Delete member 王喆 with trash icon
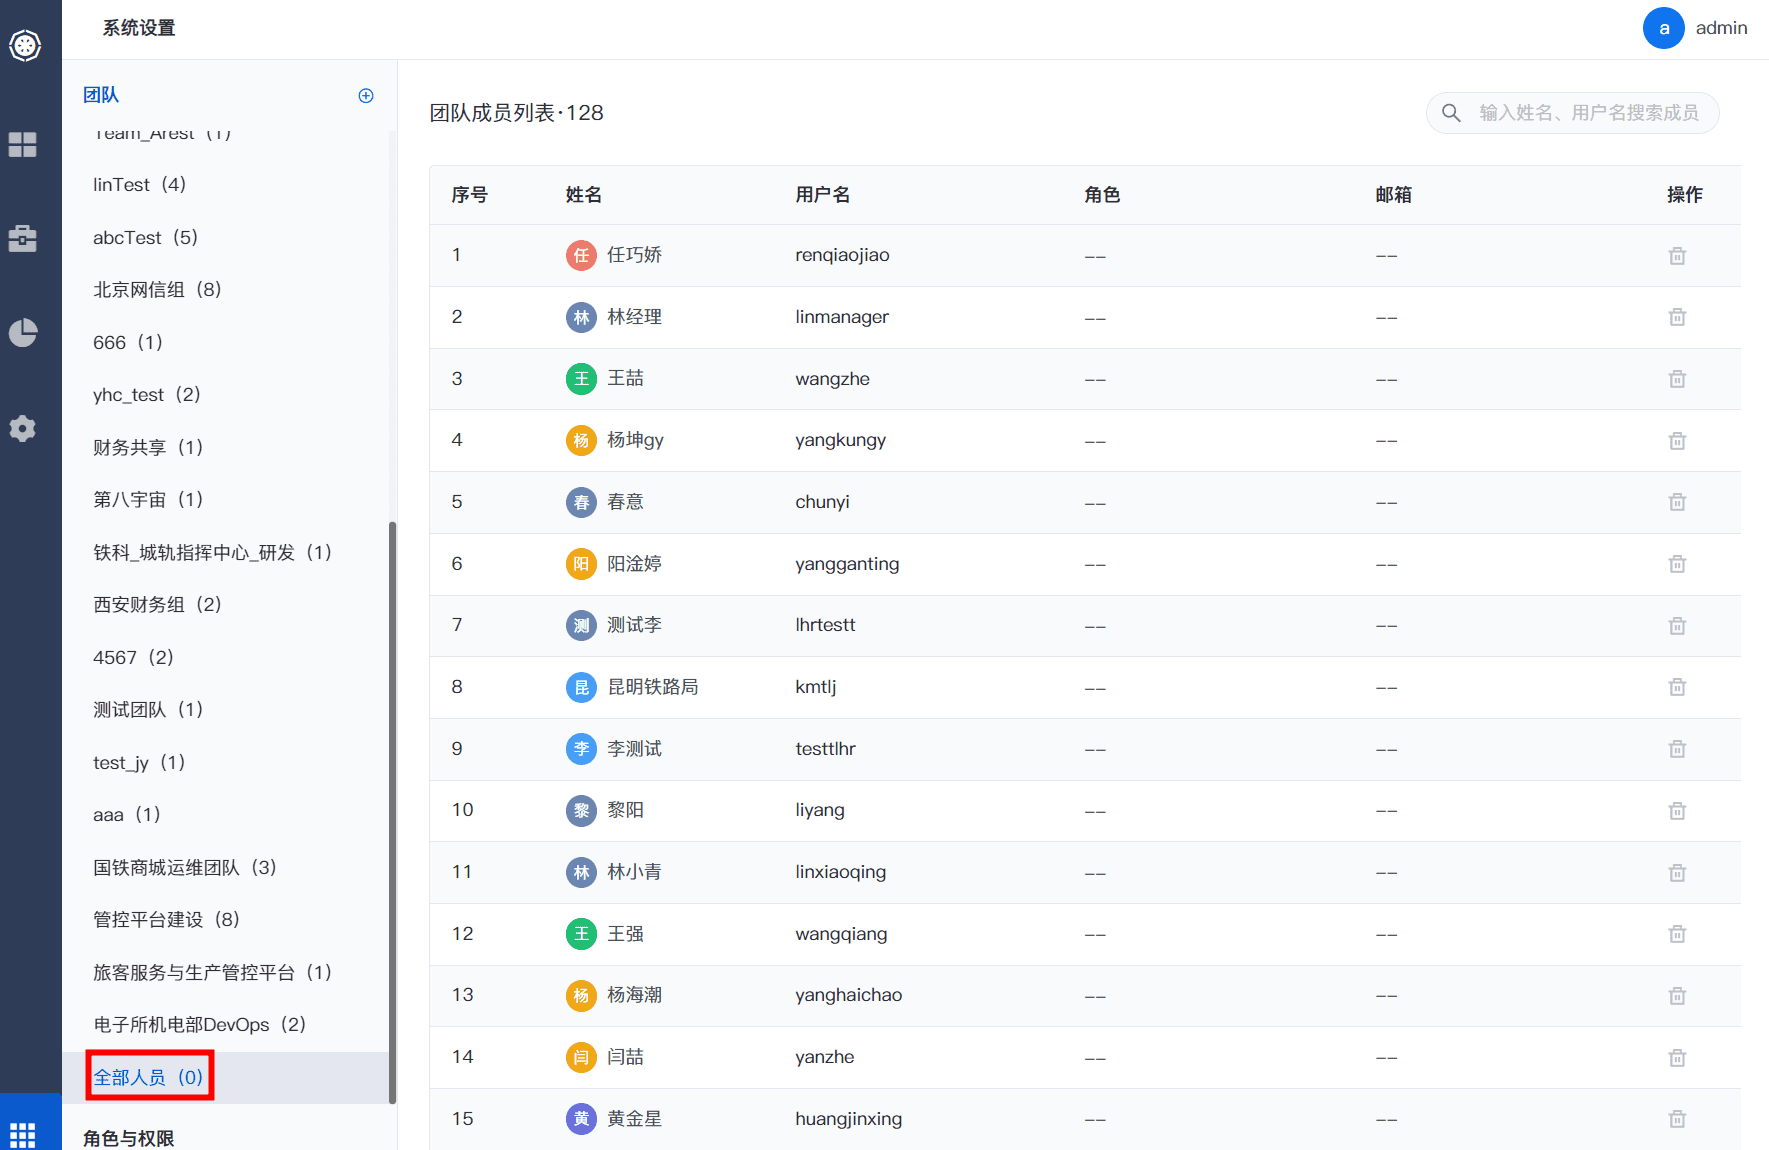The height and width of the screenshot is (1150, 1769). [x=1678, y=379]
